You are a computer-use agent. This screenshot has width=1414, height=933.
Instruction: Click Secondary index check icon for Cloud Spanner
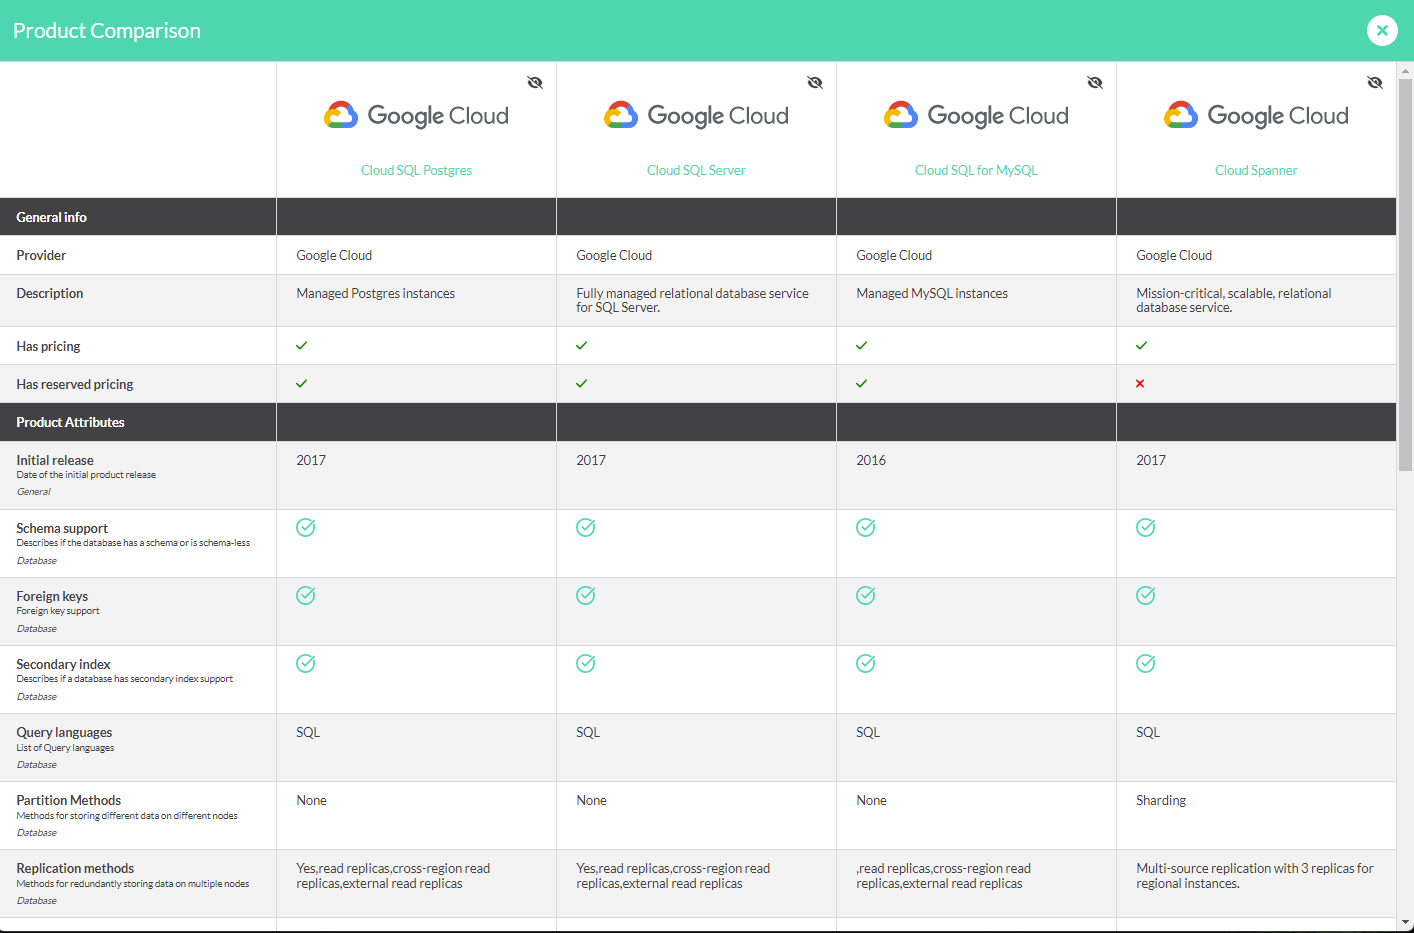1146,663
